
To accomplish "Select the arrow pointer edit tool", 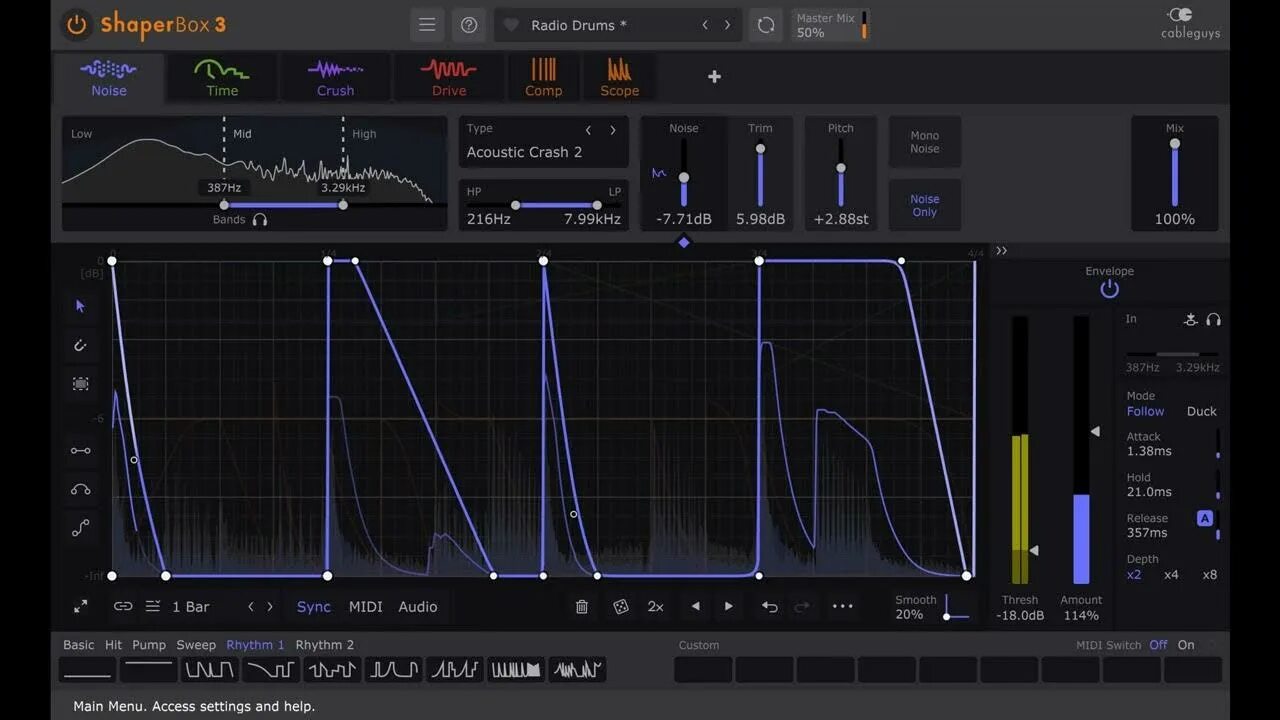I will (81, 306).
